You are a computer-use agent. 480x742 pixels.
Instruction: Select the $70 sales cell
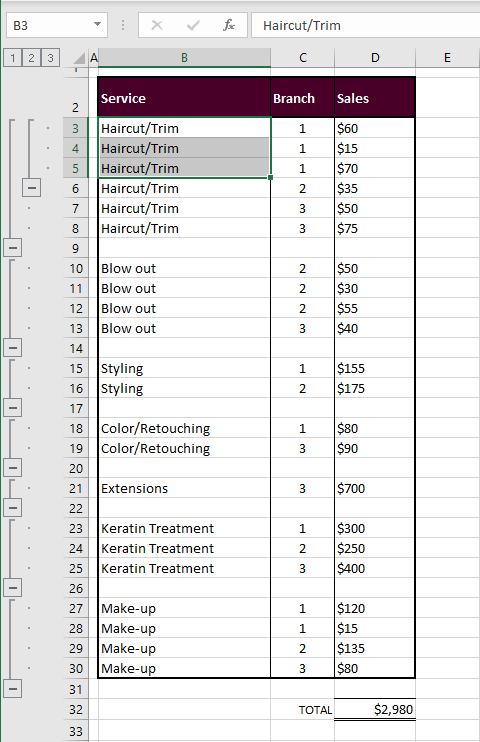375,168
